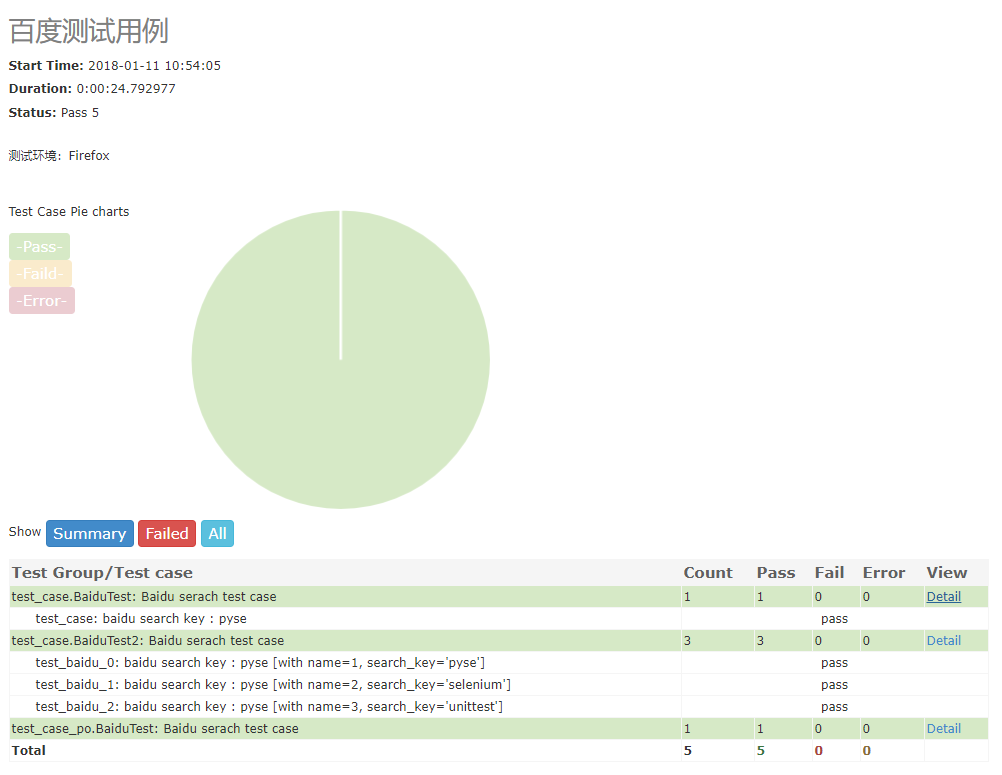Click the Total count value 5

(688, 751)
